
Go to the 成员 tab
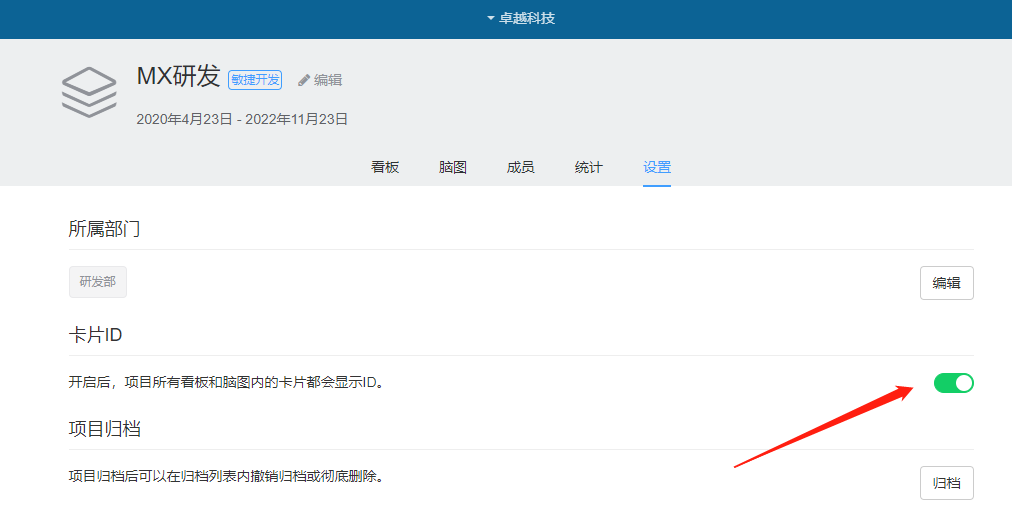(x=520, y=167)
